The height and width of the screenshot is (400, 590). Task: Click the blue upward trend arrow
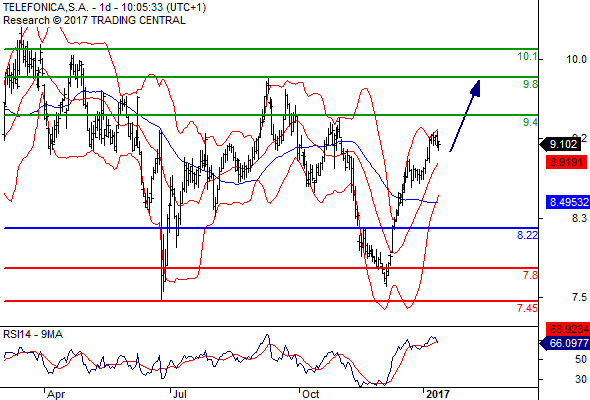pyautogui.click(x=465, y=116)
